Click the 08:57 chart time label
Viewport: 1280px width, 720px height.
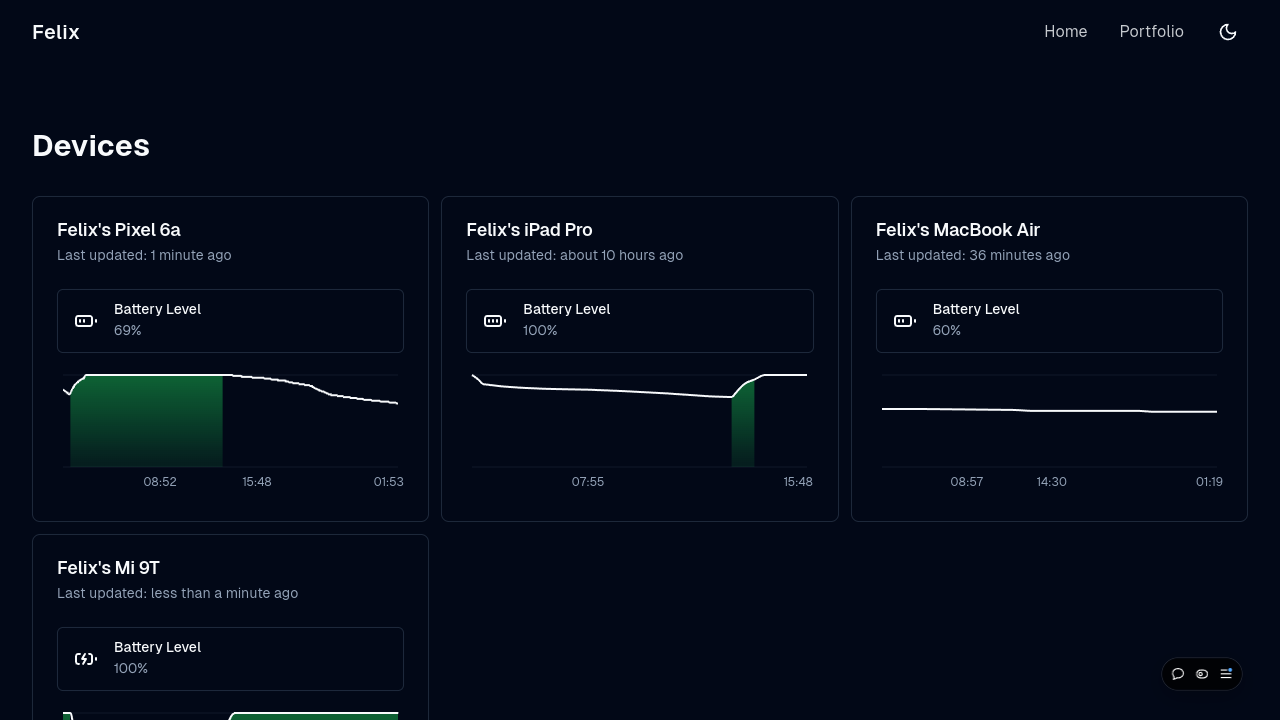coord(967,482)
